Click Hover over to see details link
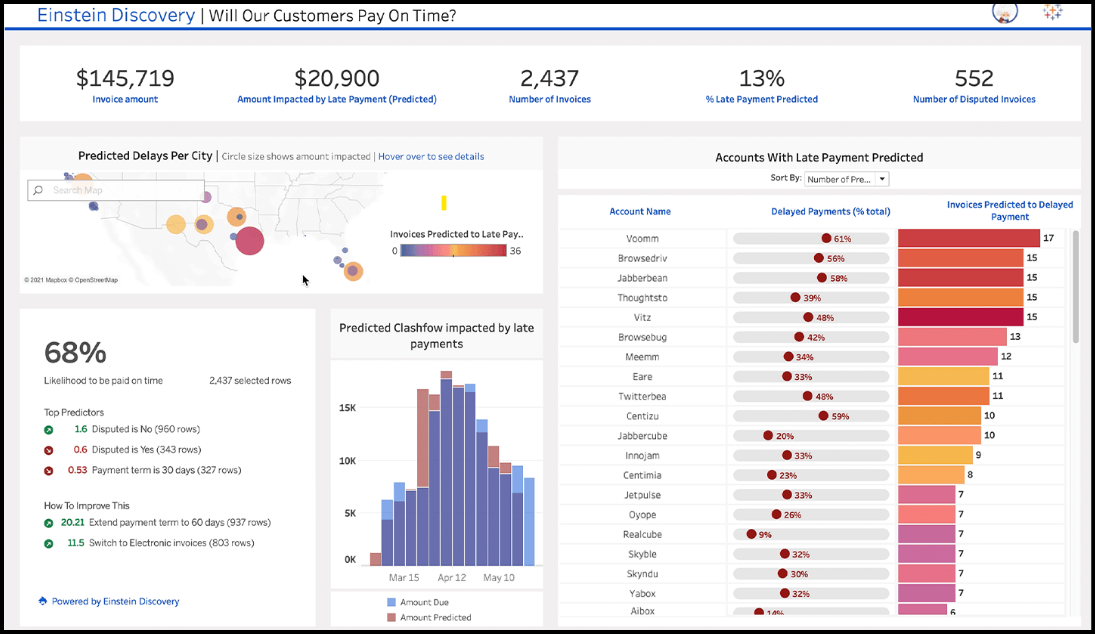 point(431,156)
